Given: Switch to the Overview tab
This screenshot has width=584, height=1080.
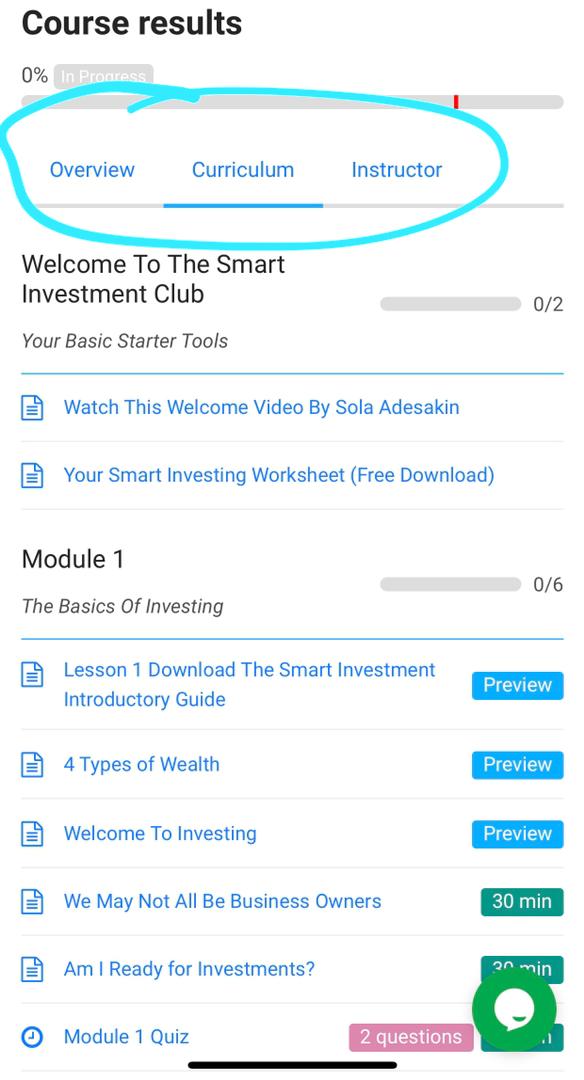Looking at the screenshot, I should [x=92, y=170].
